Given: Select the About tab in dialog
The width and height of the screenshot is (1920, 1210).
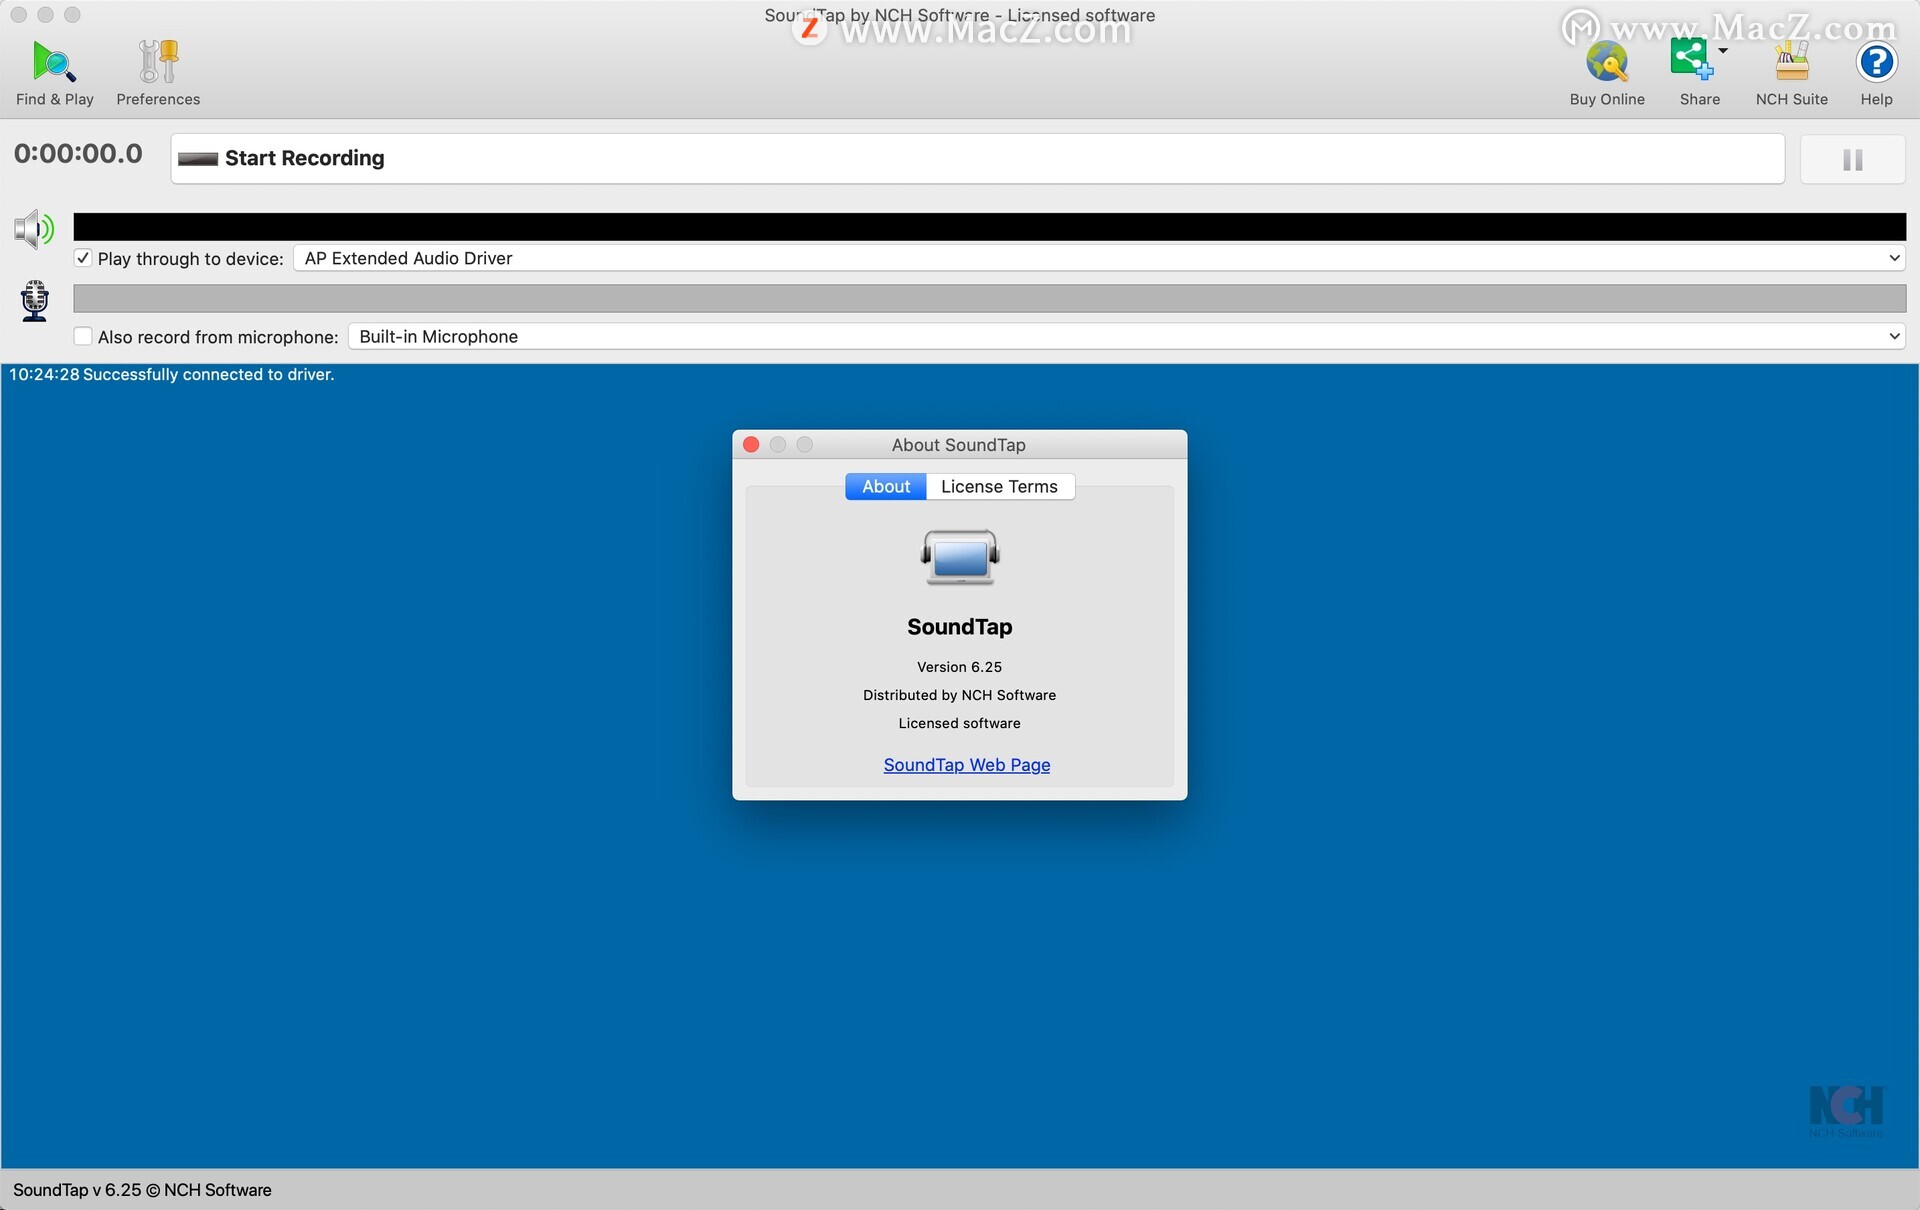Looking at the screenshot, I should point(886,486).
